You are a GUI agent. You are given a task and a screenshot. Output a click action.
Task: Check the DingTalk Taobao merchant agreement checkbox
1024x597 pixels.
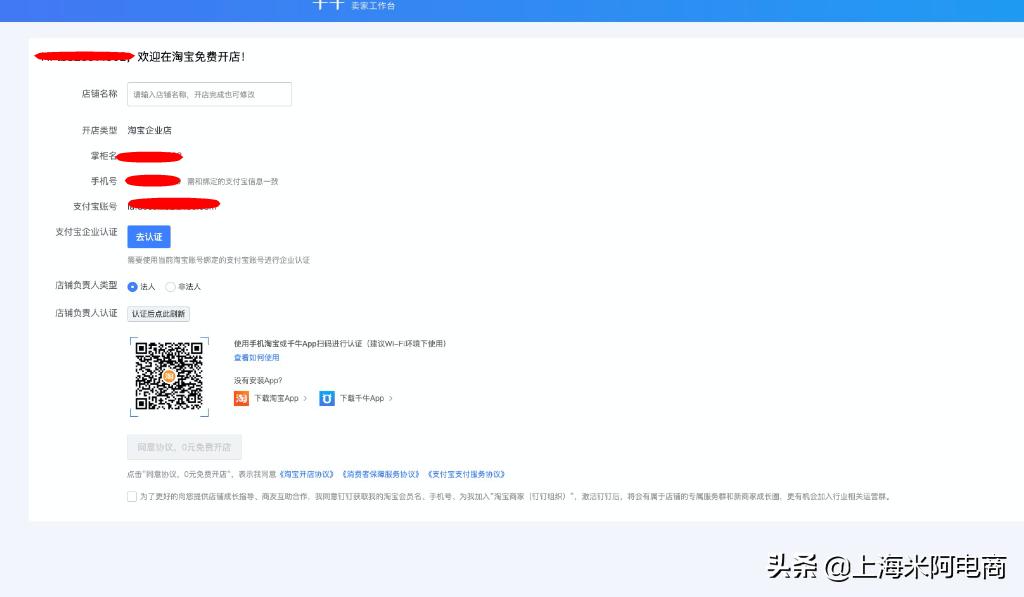(x=131, y=496)
